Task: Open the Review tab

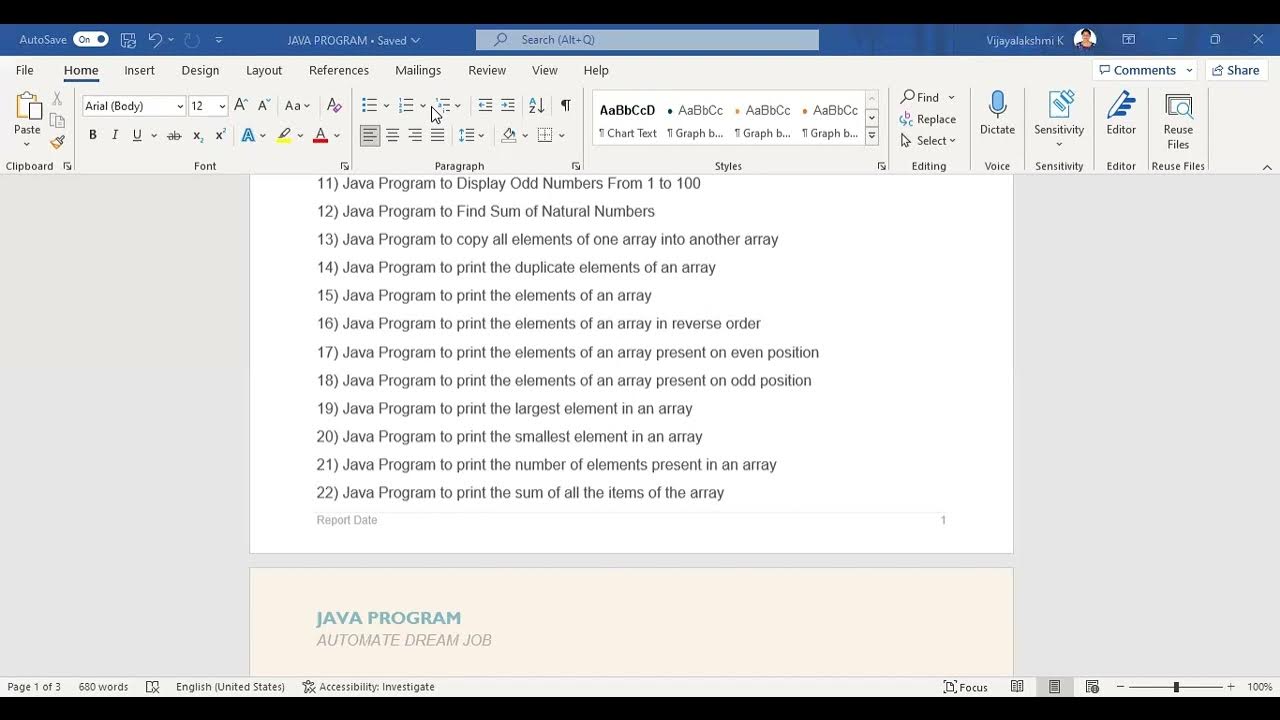Action: 487,70
